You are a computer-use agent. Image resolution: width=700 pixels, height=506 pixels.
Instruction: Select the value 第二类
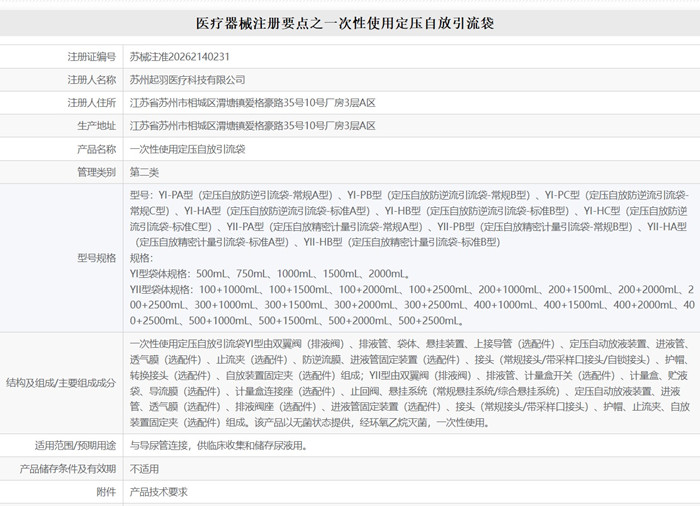click(144, 172)
